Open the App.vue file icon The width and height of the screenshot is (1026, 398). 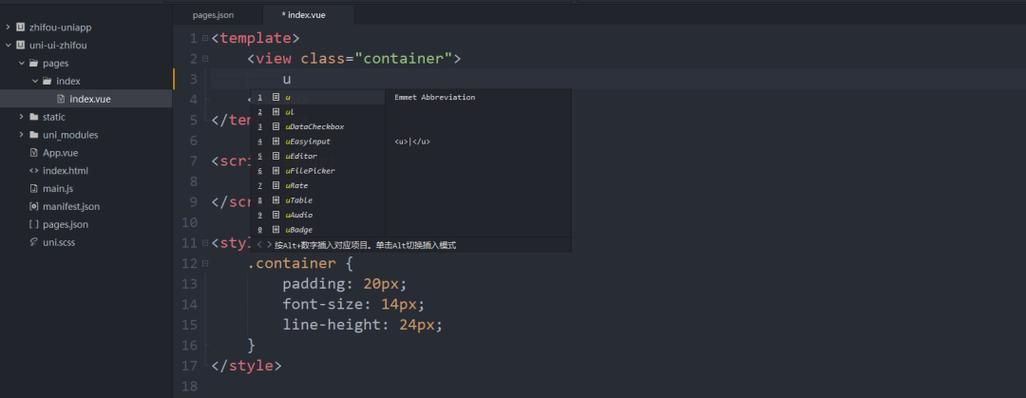pos(34,153)
